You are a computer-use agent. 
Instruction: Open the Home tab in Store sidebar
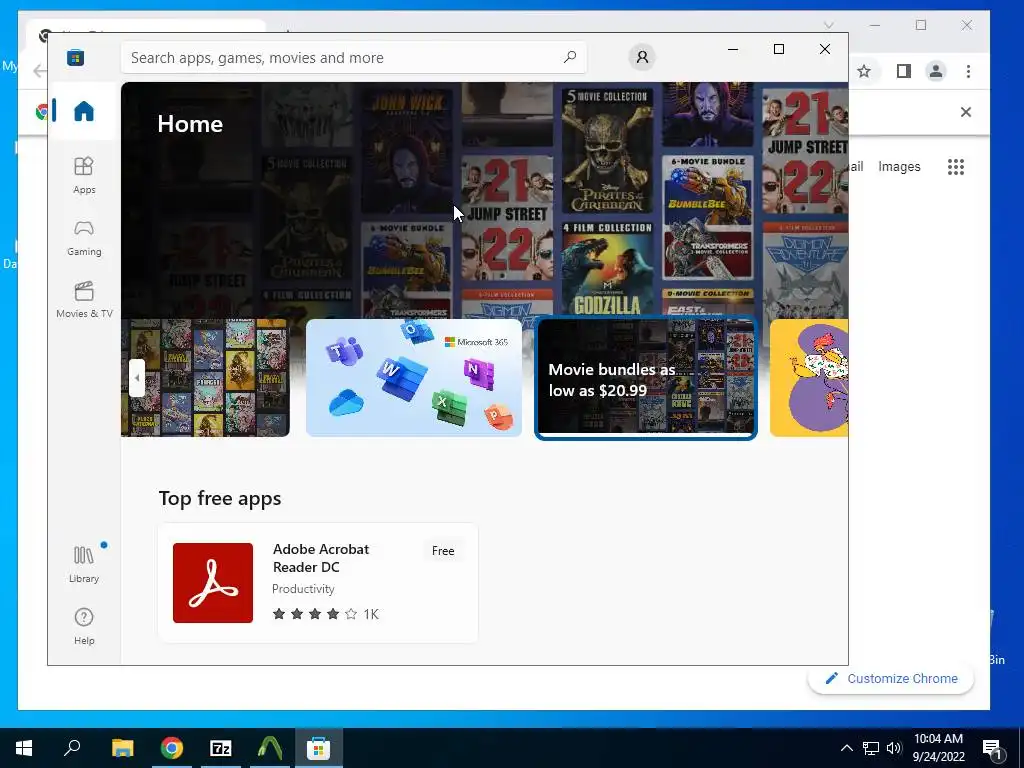84,111
